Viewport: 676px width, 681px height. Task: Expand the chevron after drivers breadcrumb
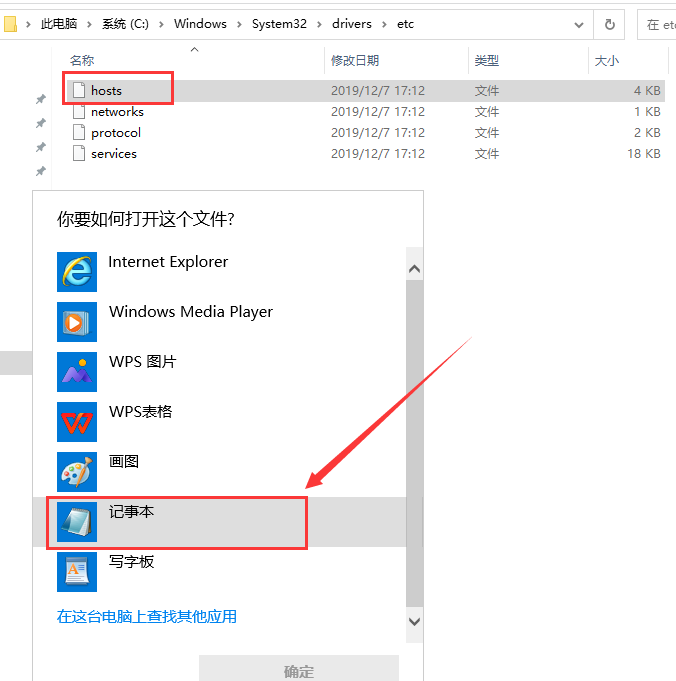[x=384, y=24]
